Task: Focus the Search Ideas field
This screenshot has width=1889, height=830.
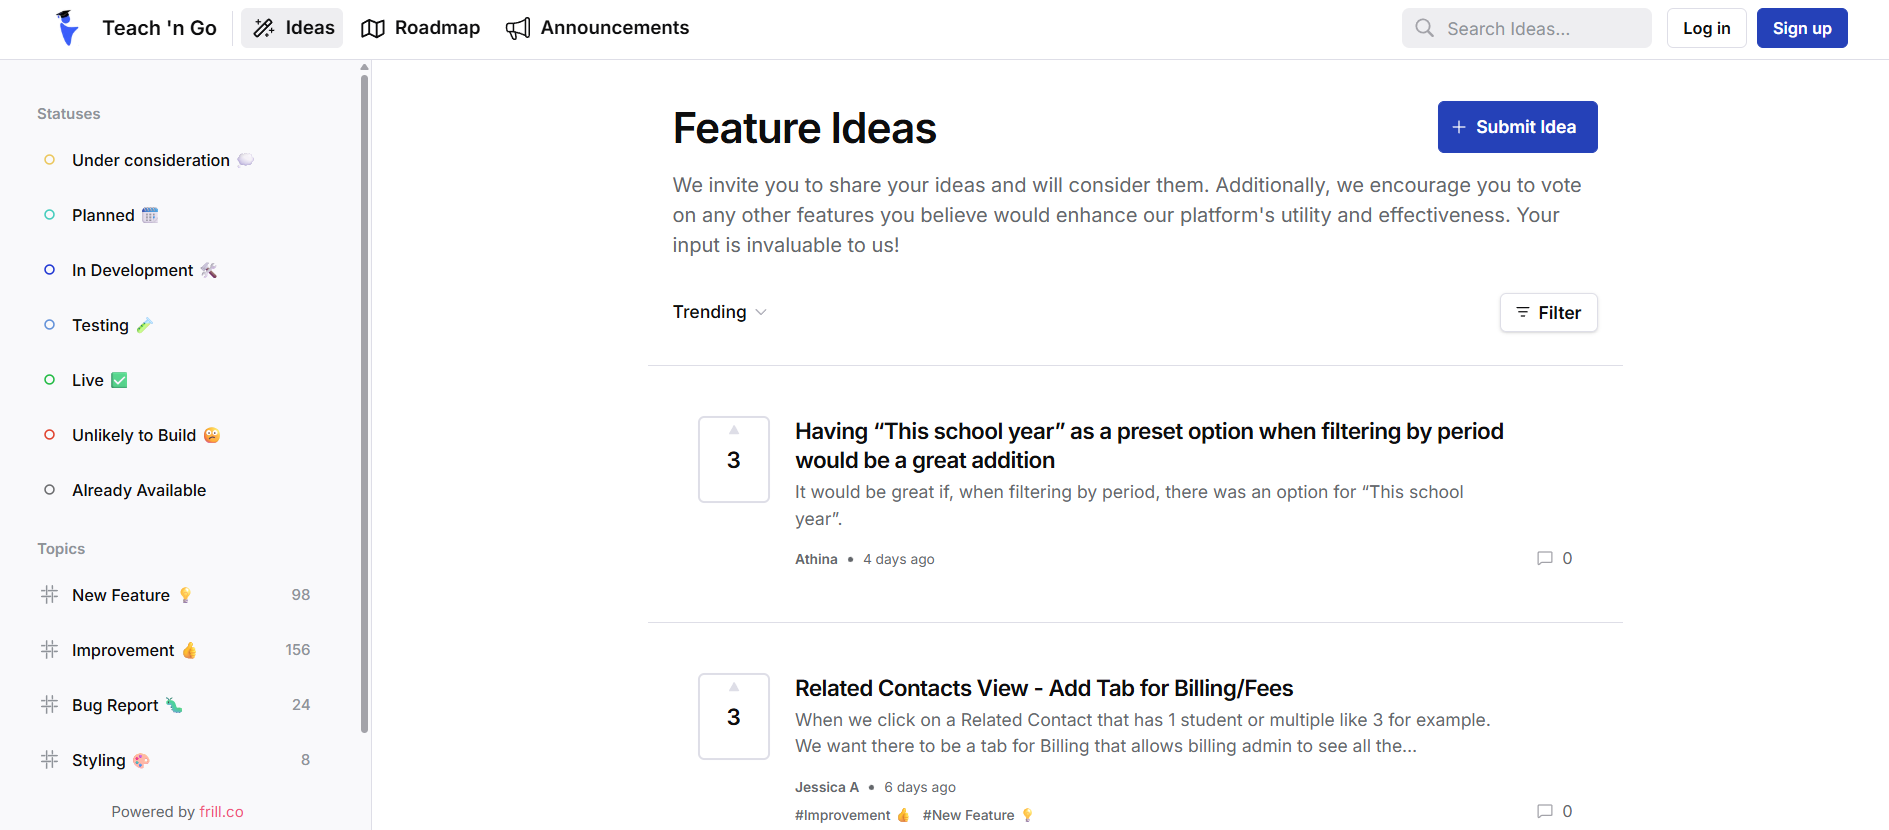Action: (1526, 28)
